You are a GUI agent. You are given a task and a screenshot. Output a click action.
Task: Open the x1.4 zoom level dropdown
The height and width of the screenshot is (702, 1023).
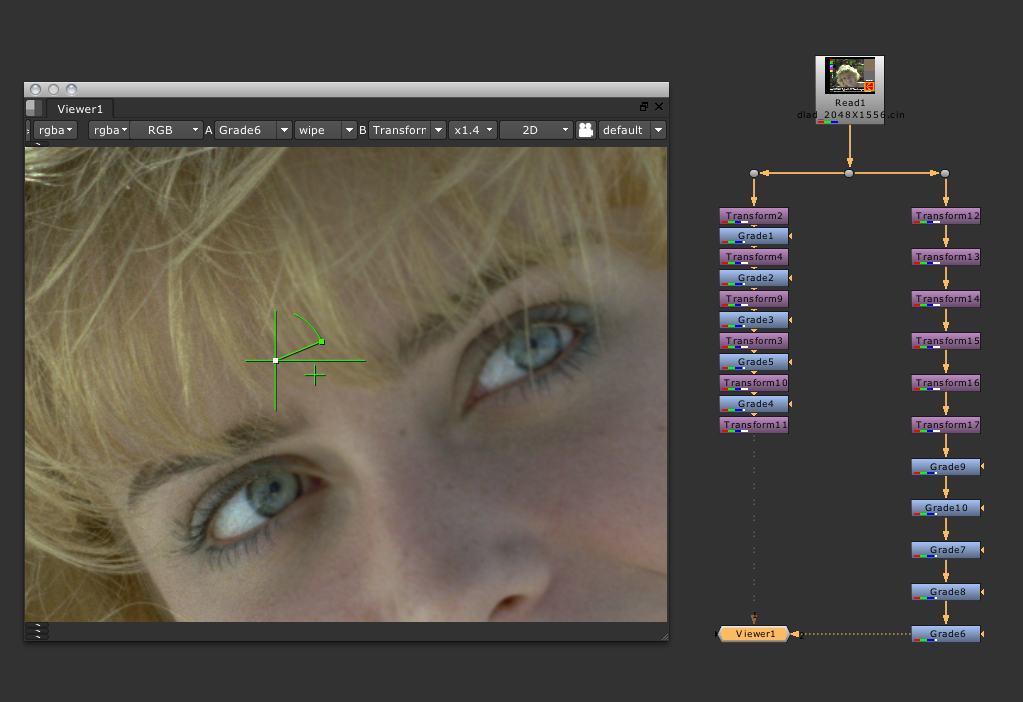[472, 129]
